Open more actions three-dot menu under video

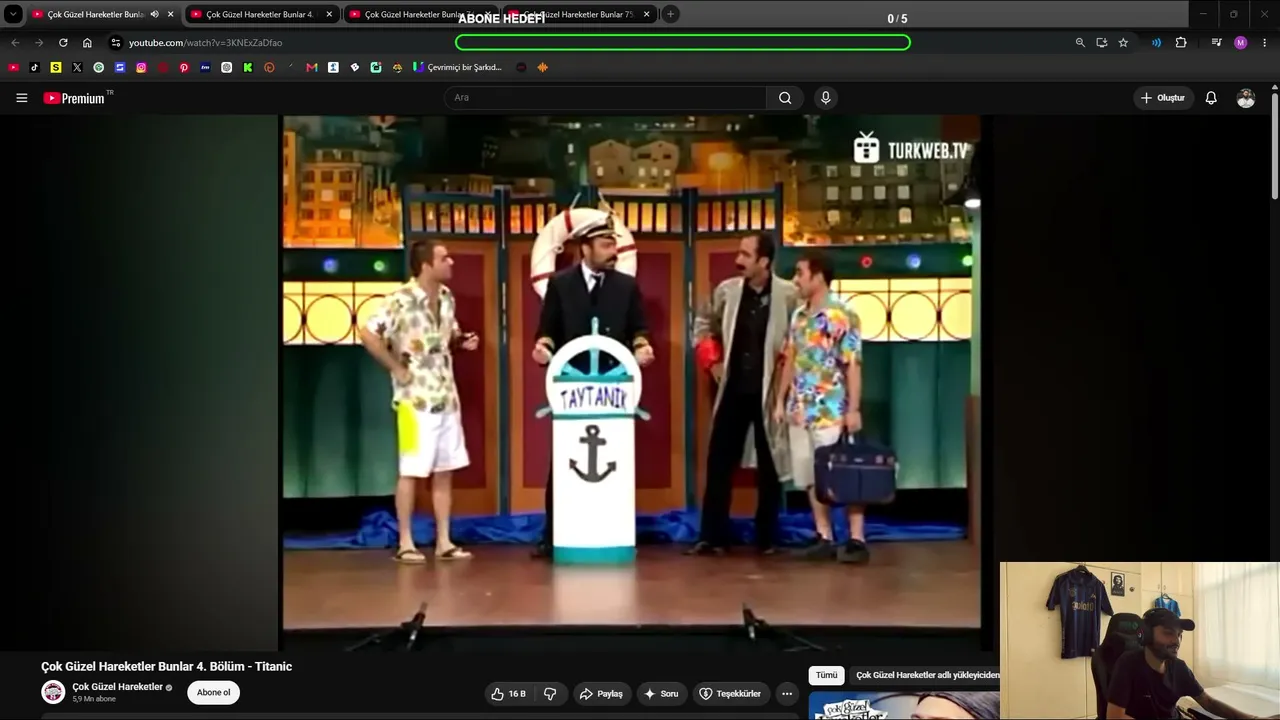pyautogui.click(x=787, y=694)
